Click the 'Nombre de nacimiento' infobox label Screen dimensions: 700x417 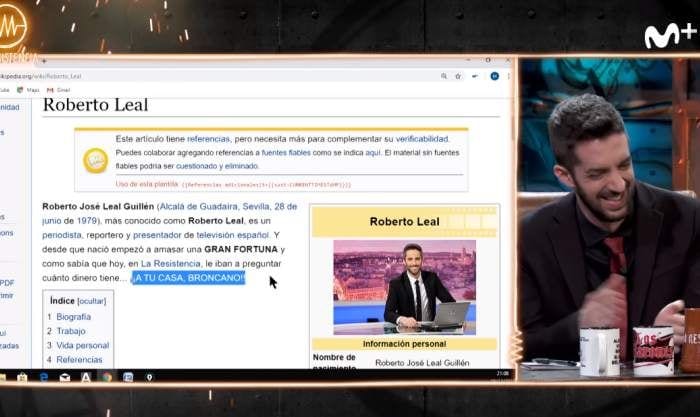(x=334, y=362)
